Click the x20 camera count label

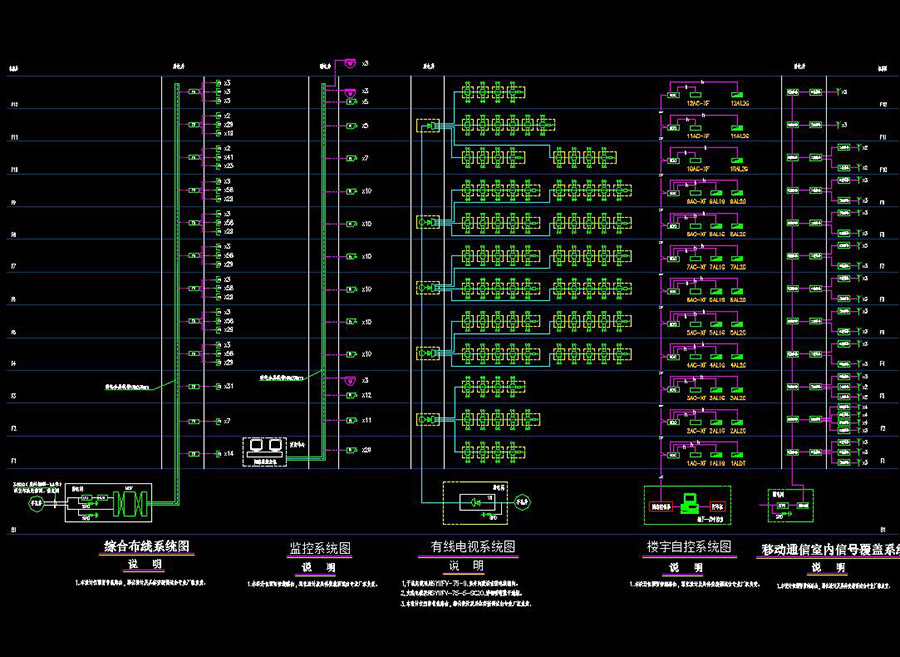click(x=367, y=450)
